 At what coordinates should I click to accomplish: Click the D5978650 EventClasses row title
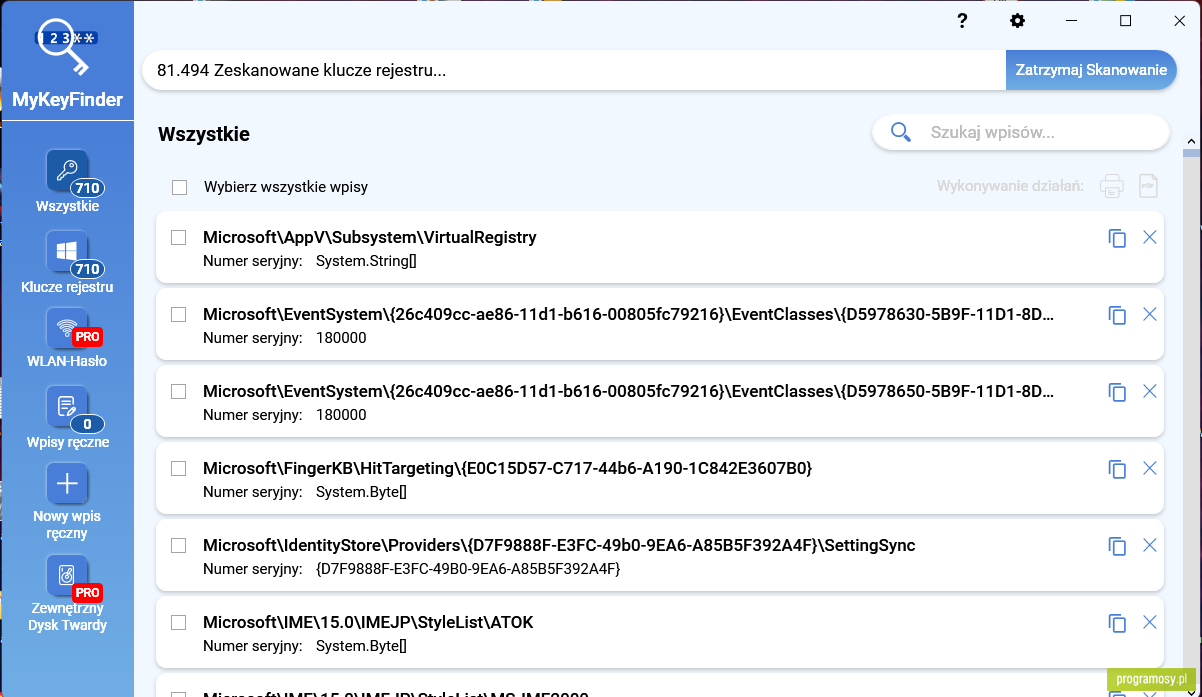tap(628, 391)
